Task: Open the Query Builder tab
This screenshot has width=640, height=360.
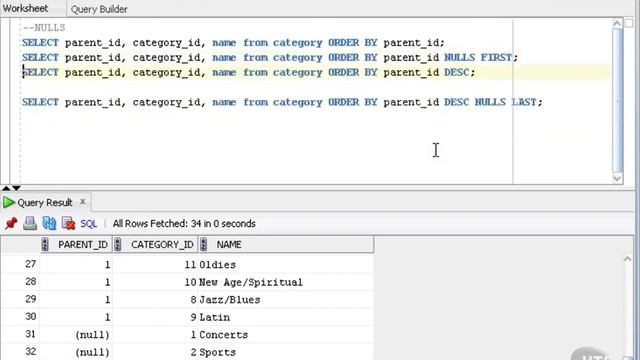Action: 99,9
